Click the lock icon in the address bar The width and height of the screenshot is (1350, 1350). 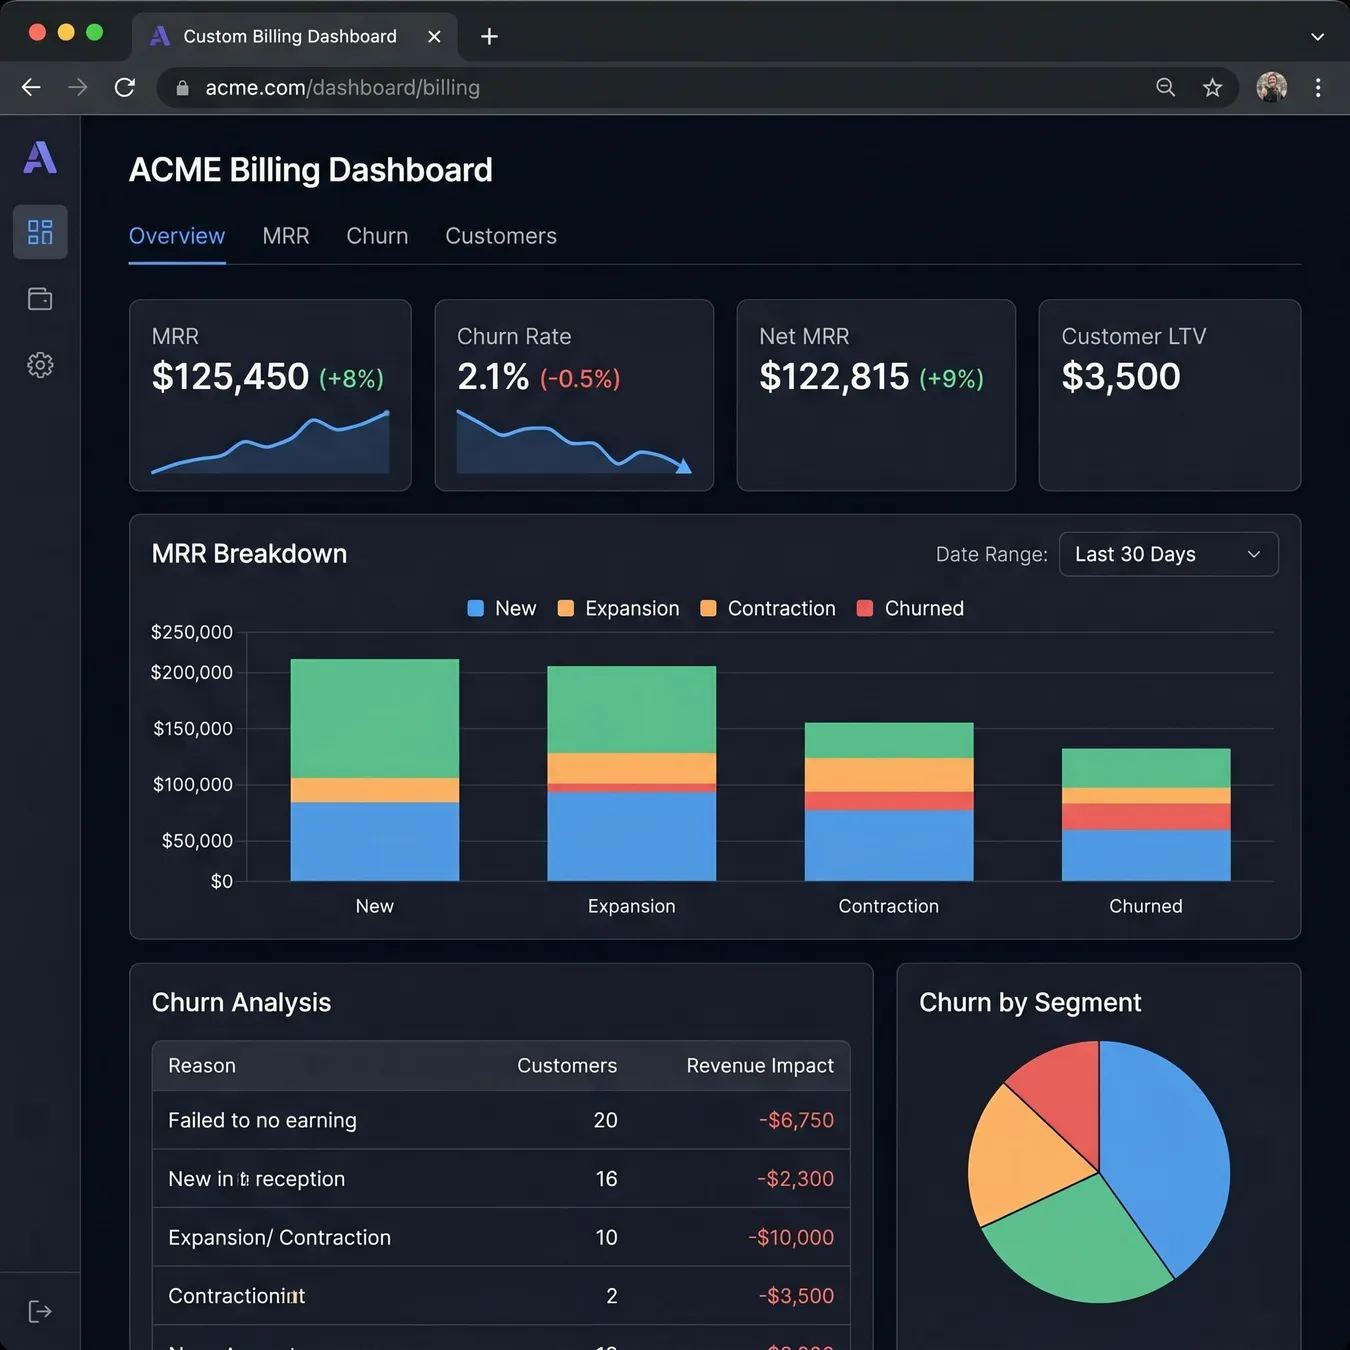(182, 88)
